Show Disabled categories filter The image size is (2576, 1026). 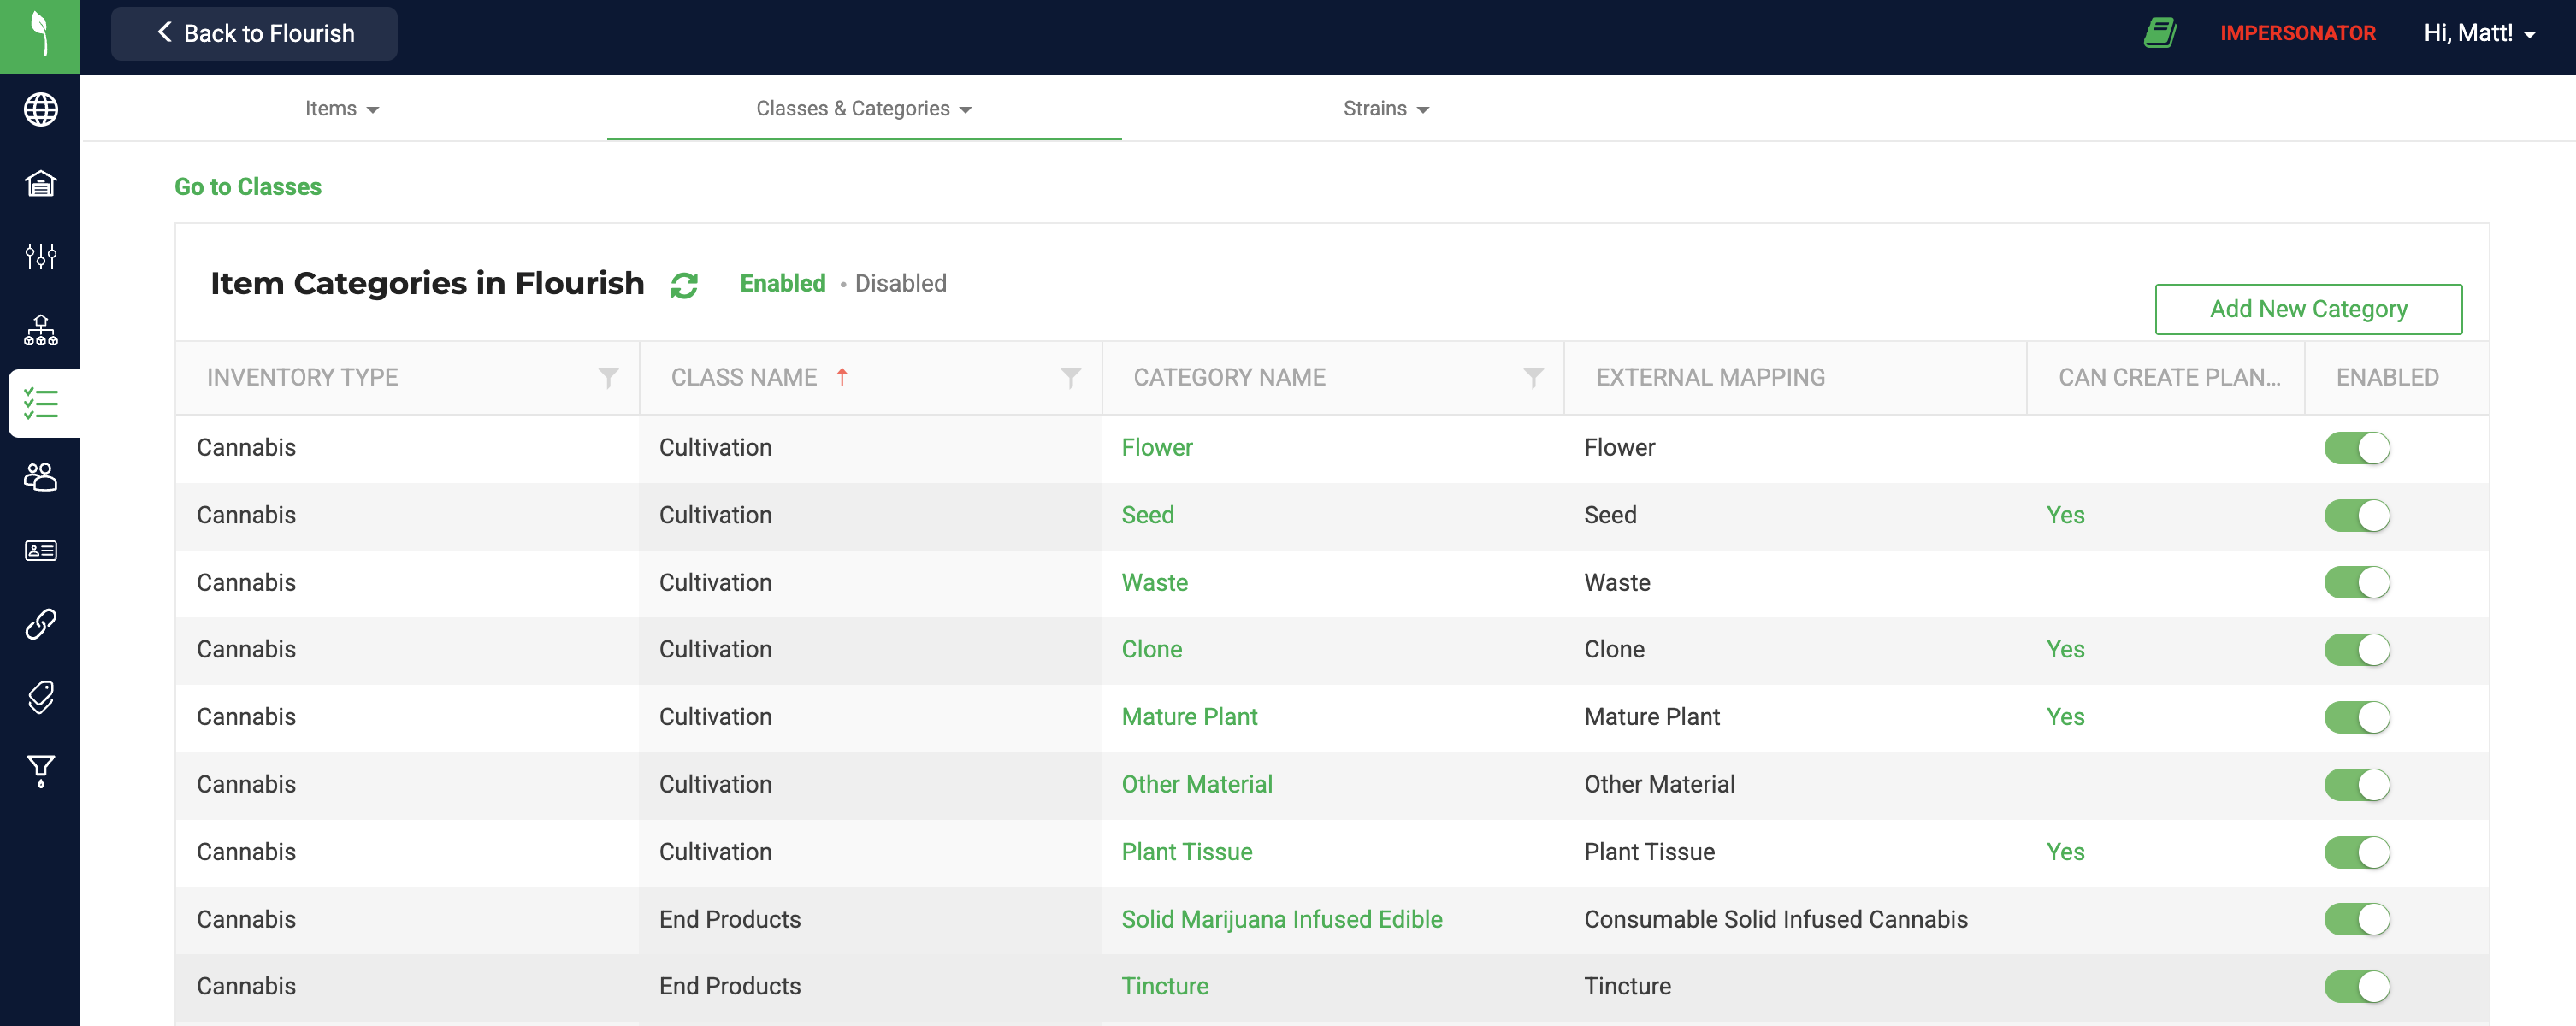(900, 284)
